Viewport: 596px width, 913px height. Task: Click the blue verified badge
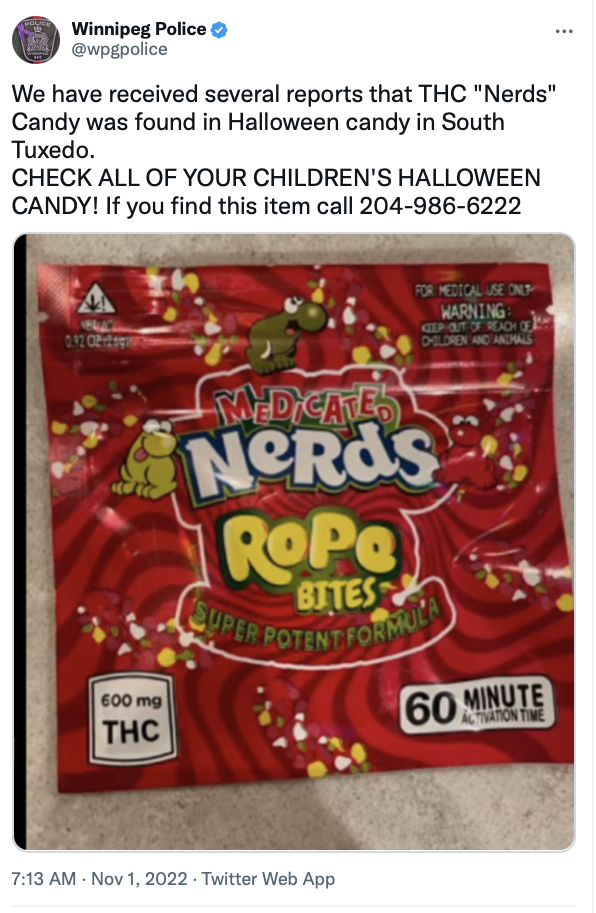[x=219, y=29]
